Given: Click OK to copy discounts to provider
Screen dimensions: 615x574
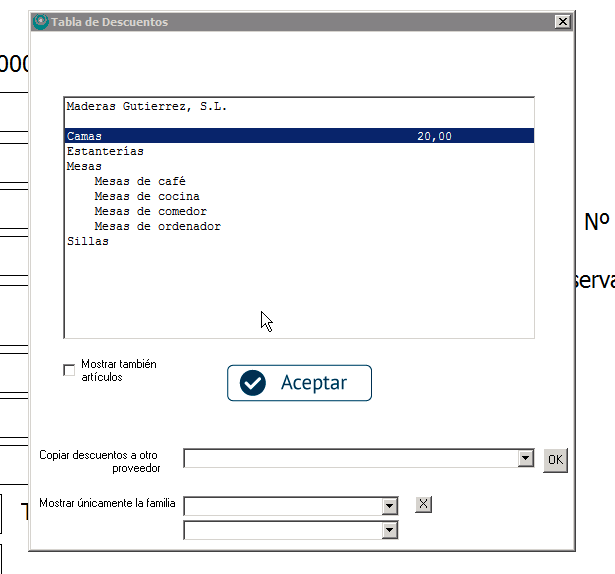Looking at the screenshot, I should [555, 460].
